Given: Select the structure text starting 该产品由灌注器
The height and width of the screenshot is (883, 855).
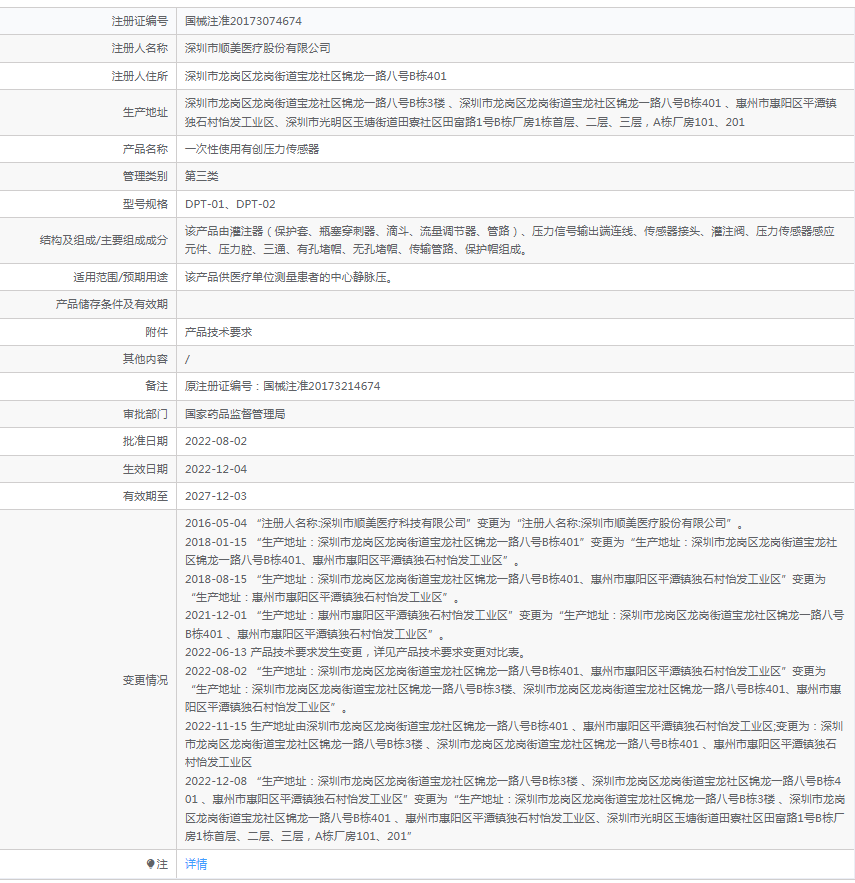Looking at the screenshot, I should coord(510,240).
